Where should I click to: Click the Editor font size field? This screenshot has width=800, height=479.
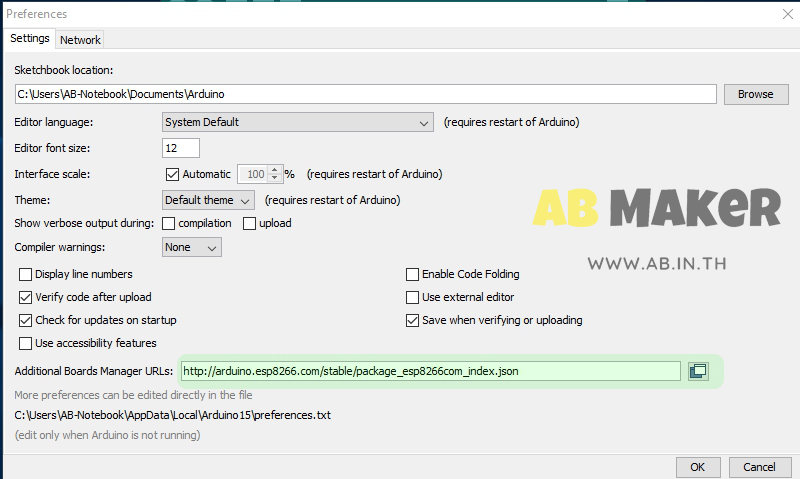[x=181, y=148]
